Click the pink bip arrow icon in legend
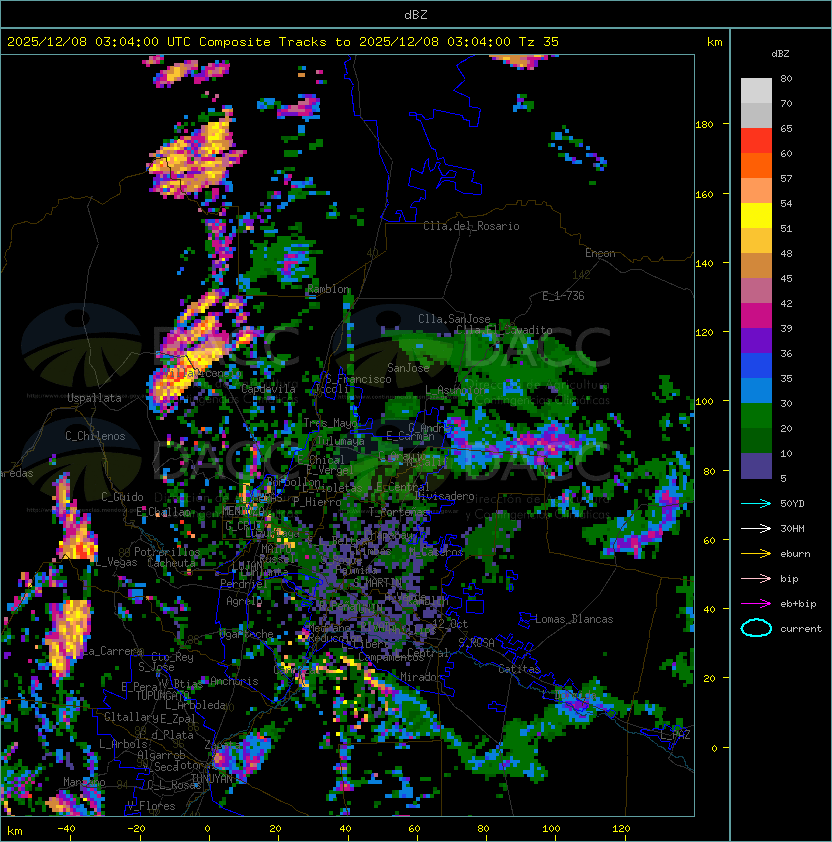832x842 pixels. click(756, 578)
